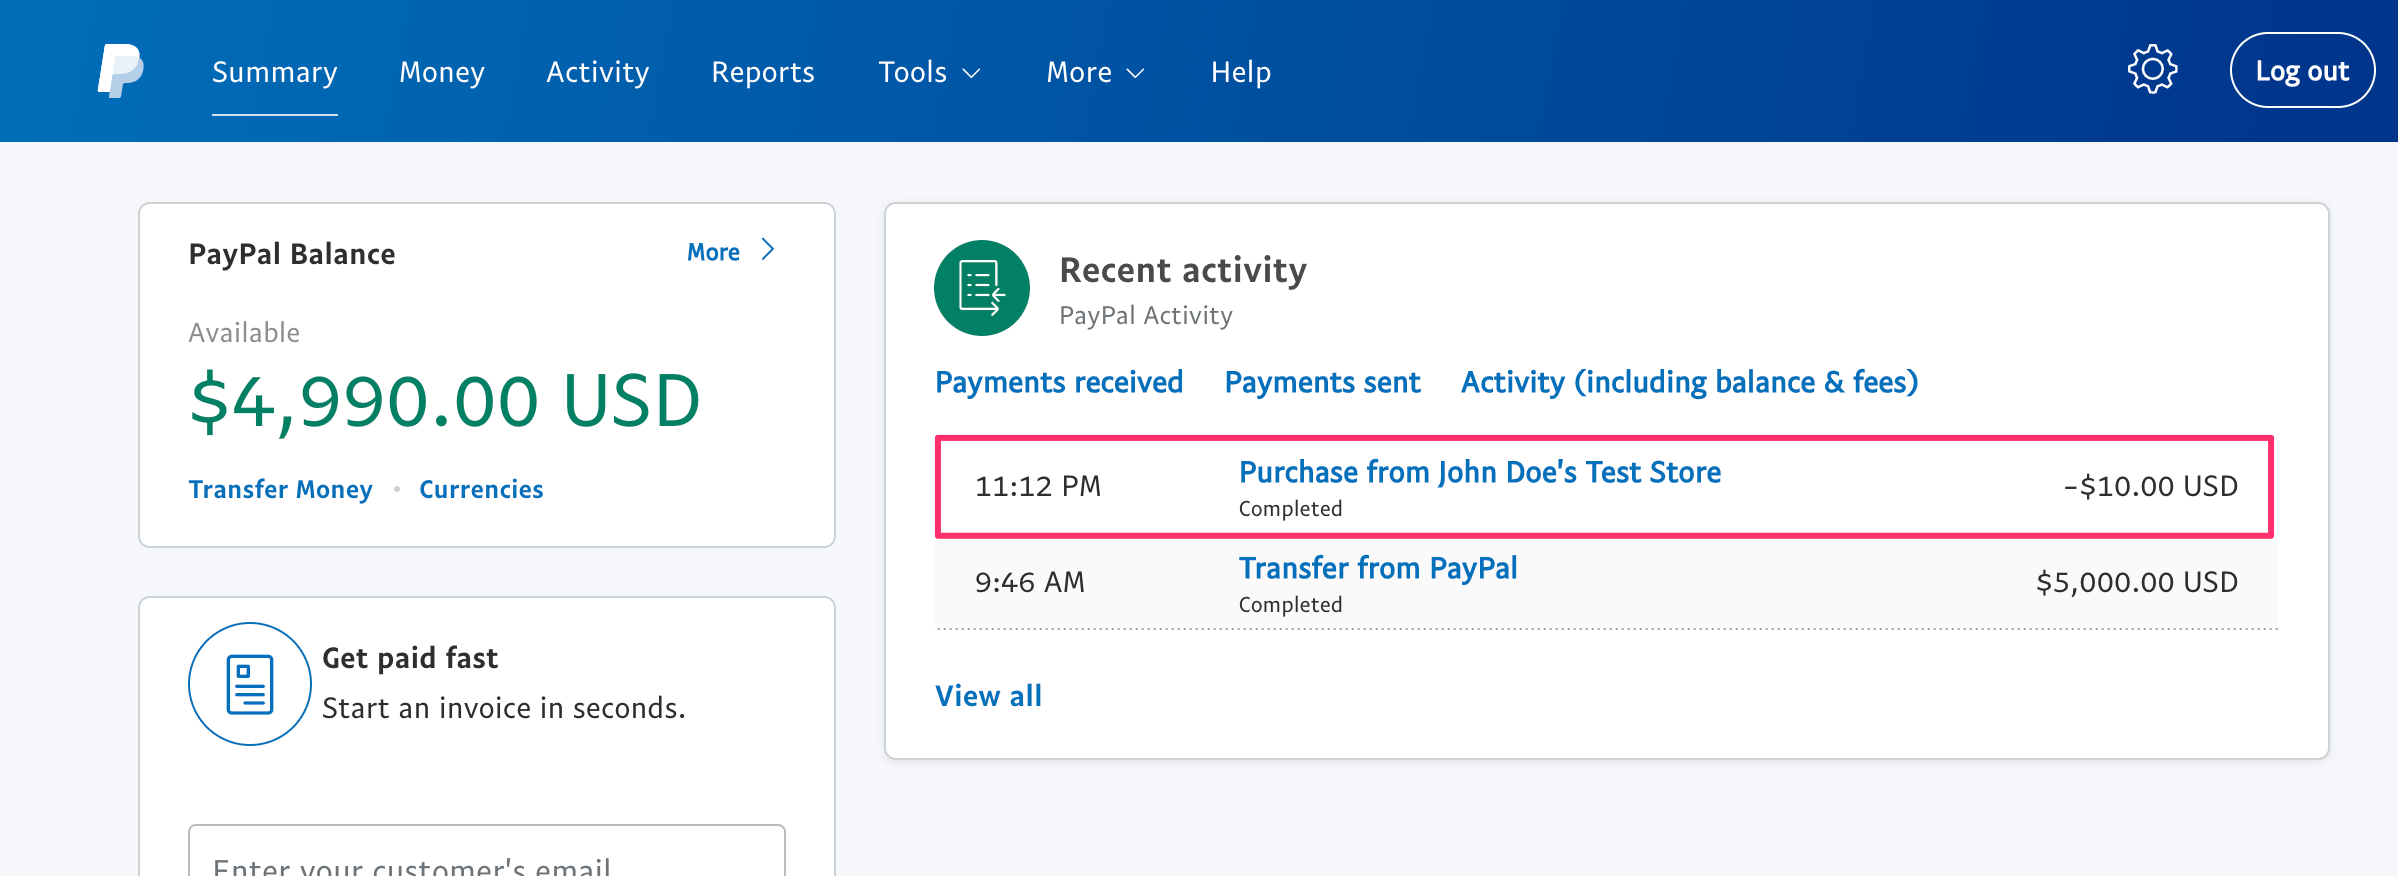Show Activity including balance & fees

click(1690, 382)
